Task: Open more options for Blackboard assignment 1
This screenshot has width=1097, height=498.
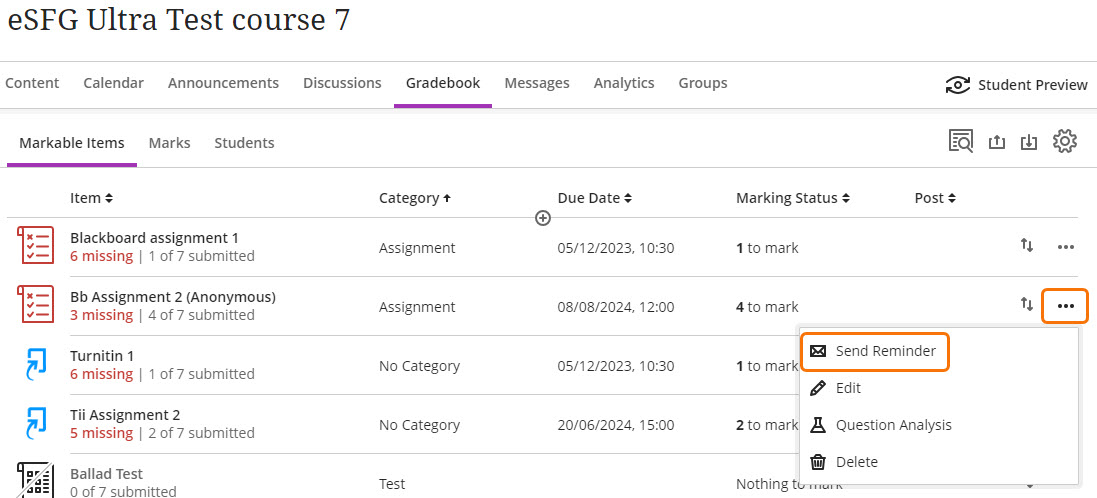Action: [1066, 247]
